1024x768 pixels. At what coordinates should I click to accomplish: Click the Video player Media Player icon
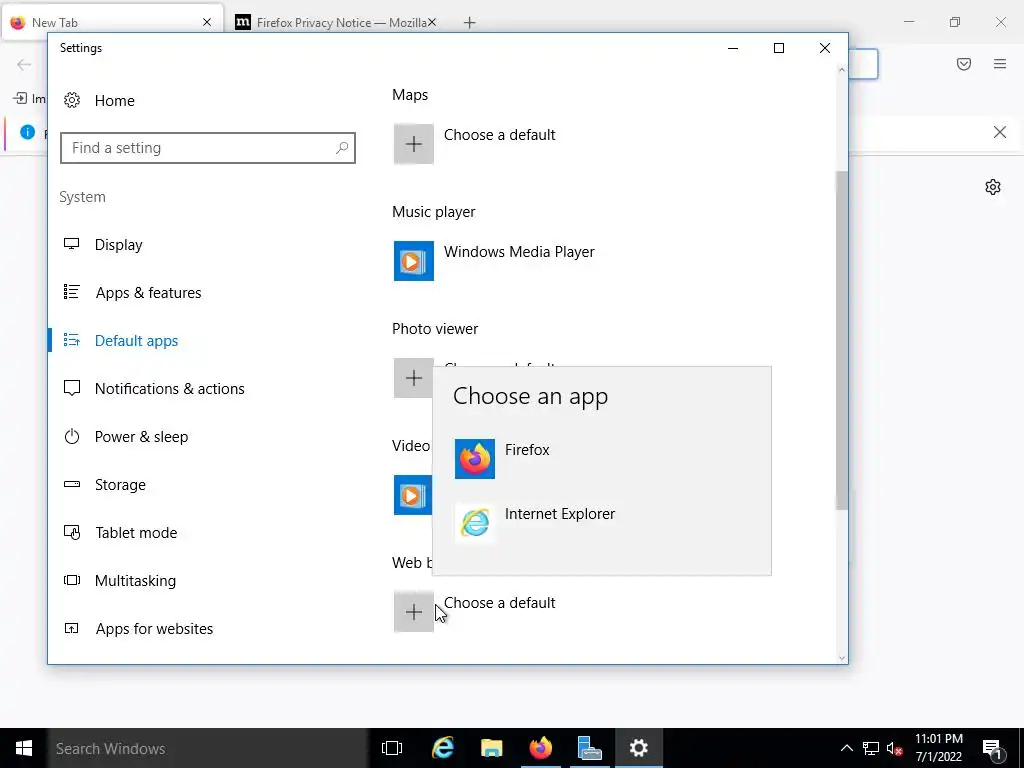(x=413, y=494)
